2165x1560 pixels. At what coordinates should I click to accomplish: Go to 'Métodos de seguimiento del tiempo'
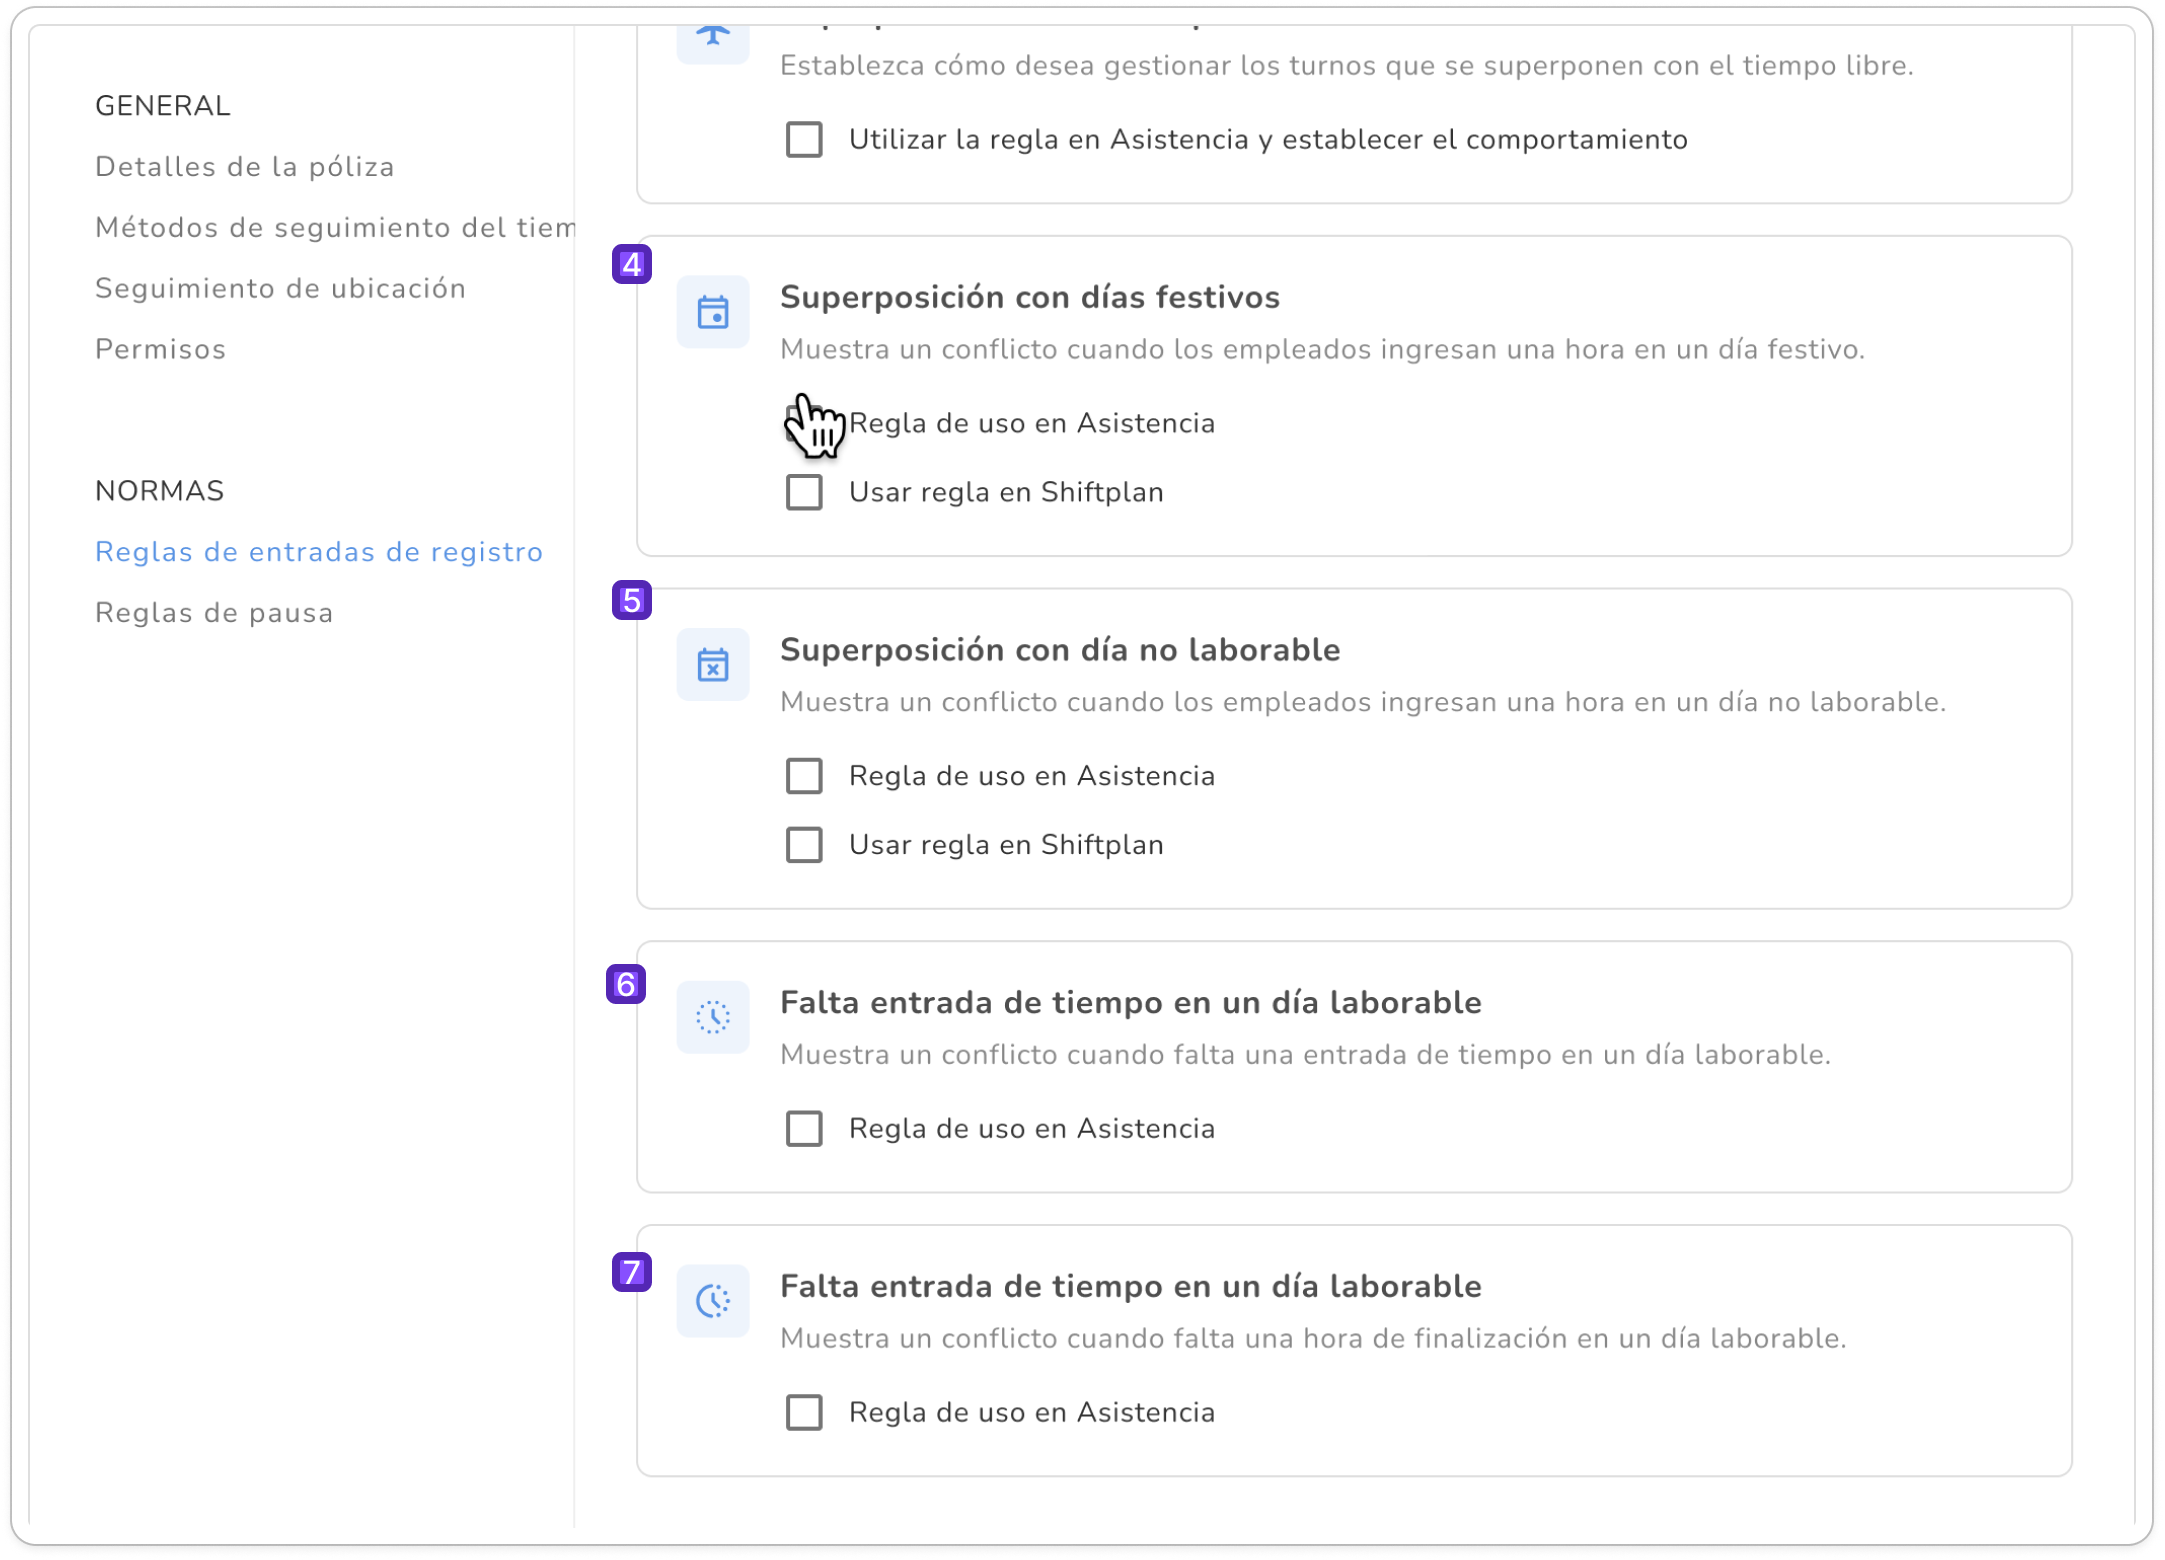click(335, 228)
